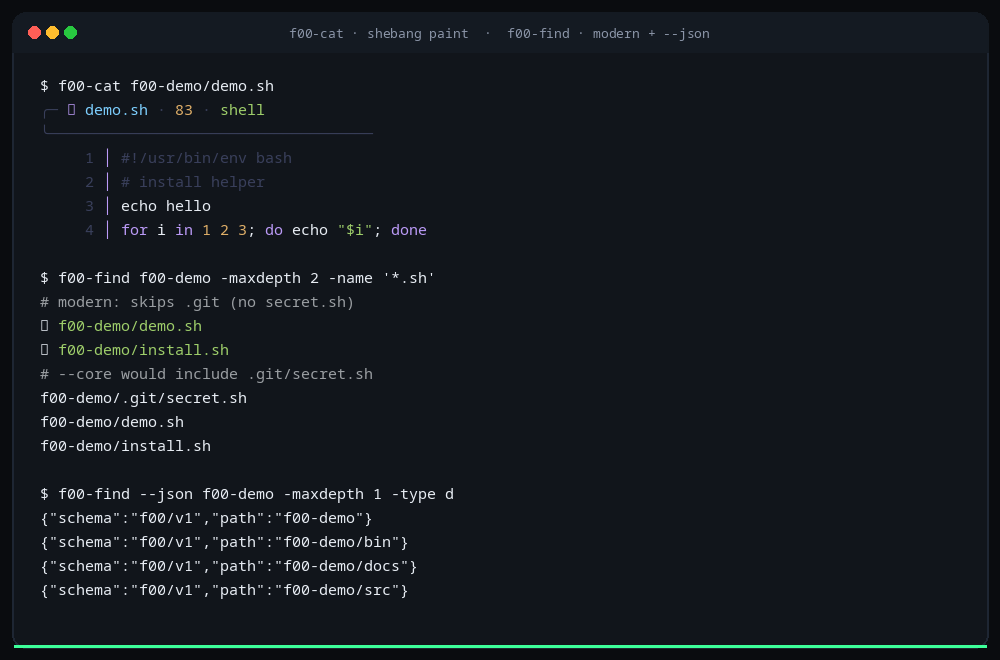Click the white 'f00-demo/install.sh' output line

[126, 446]
